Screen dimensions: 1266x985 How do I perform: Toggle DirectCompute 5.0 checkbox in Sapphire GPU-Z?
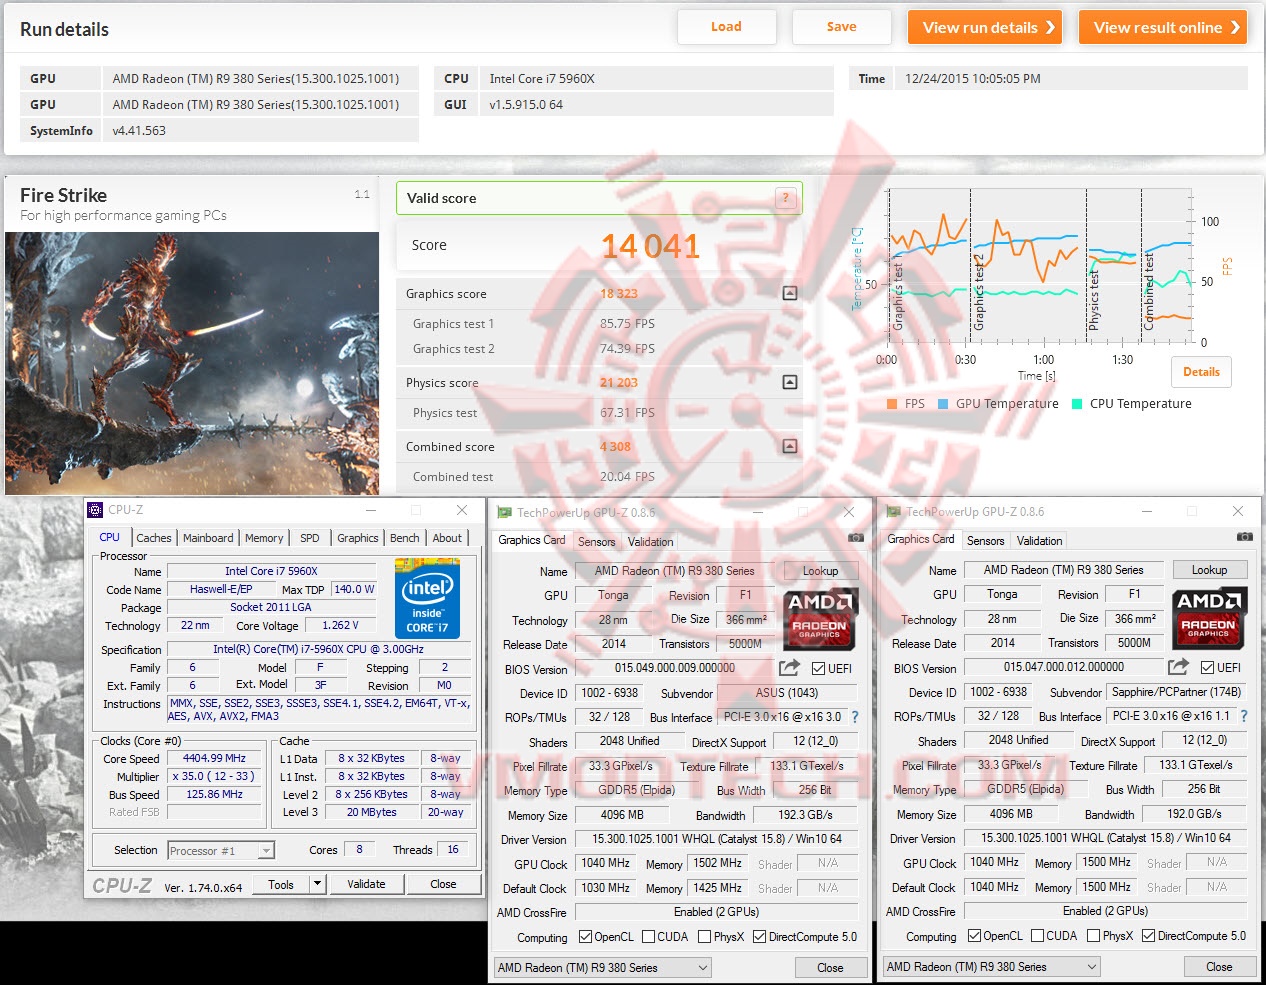tap(1149, 936)
